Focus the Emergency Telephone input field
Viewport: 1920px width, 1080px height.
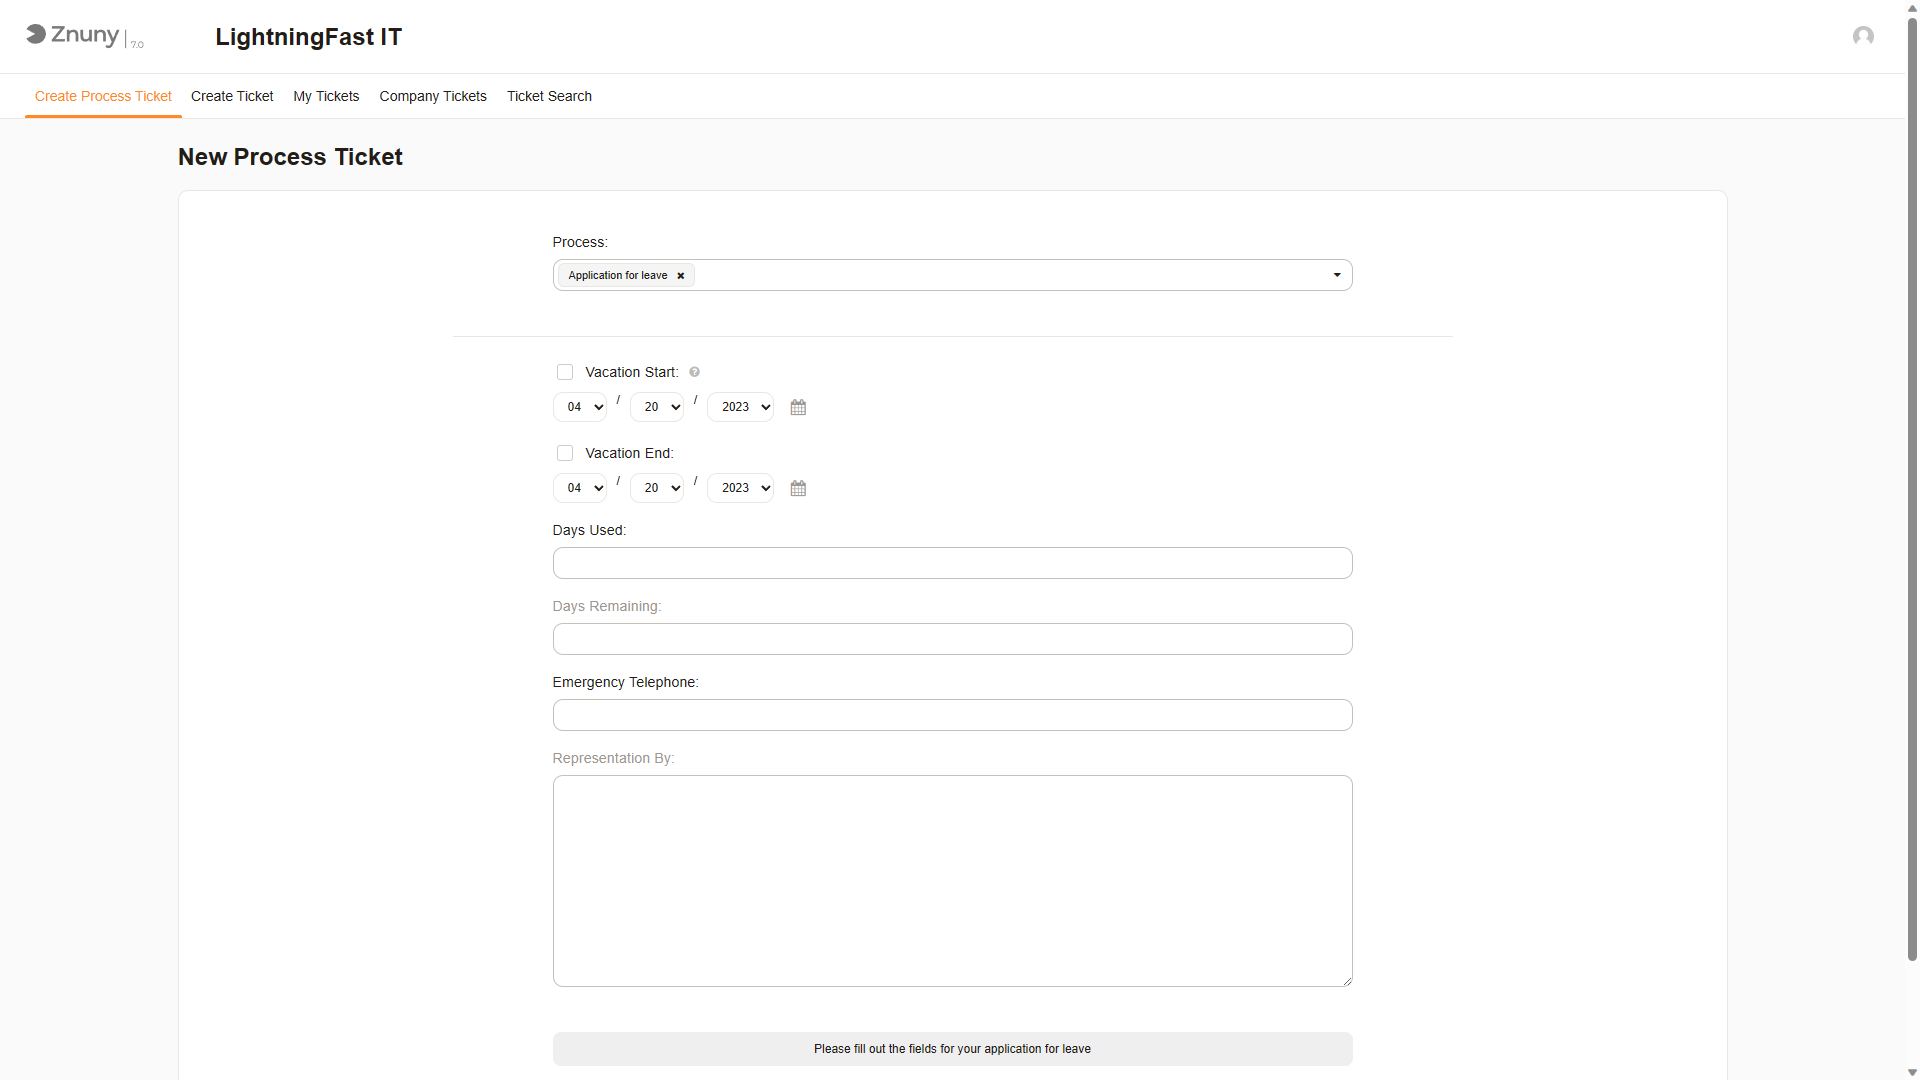pos(952,715)
